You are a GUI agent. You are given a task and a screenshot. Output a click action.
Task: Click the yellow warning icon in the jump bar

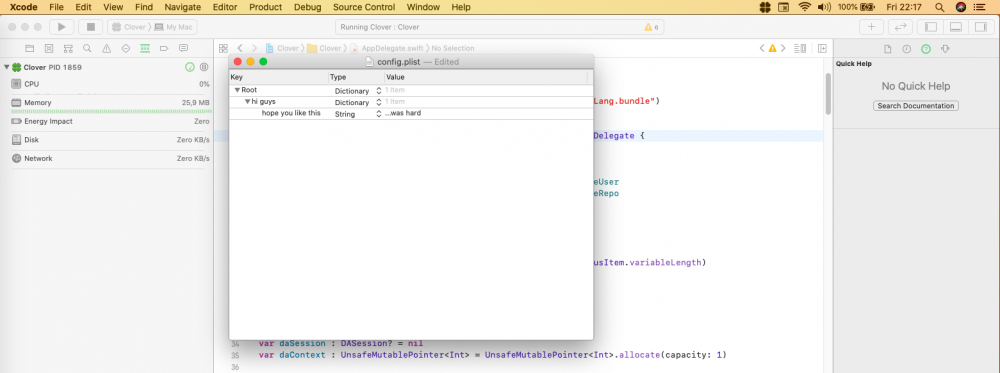772,48
